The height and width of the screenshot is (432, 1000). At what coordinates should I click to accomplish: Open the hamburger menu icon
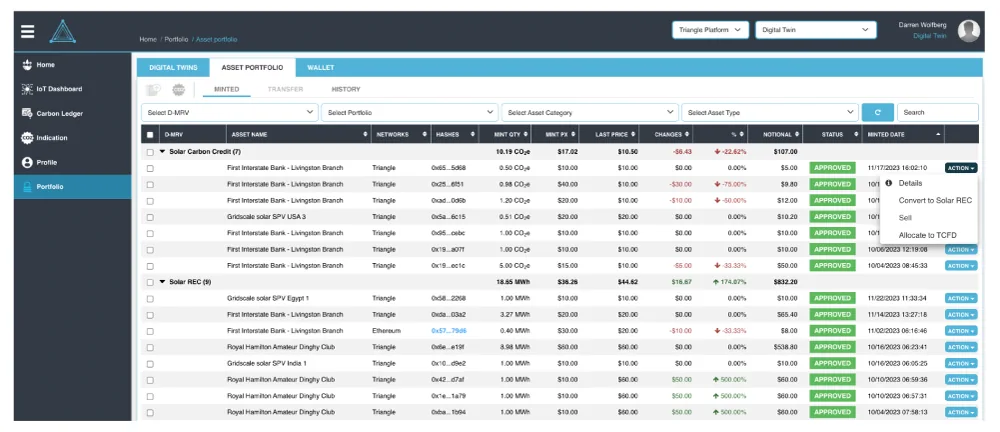[27, 31]
